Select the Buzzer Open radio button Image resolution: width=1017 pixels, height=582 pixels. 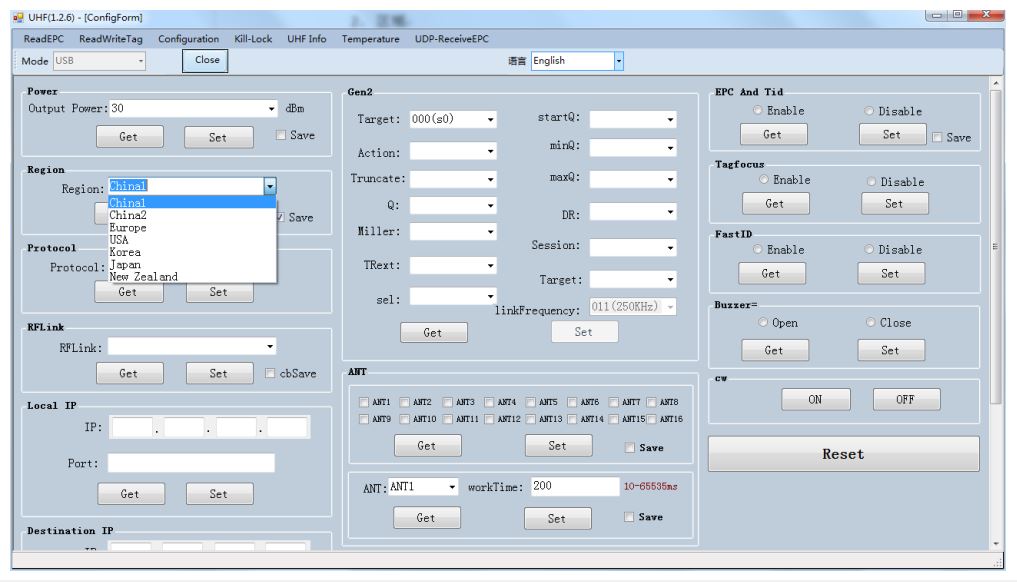pos(764,323)
